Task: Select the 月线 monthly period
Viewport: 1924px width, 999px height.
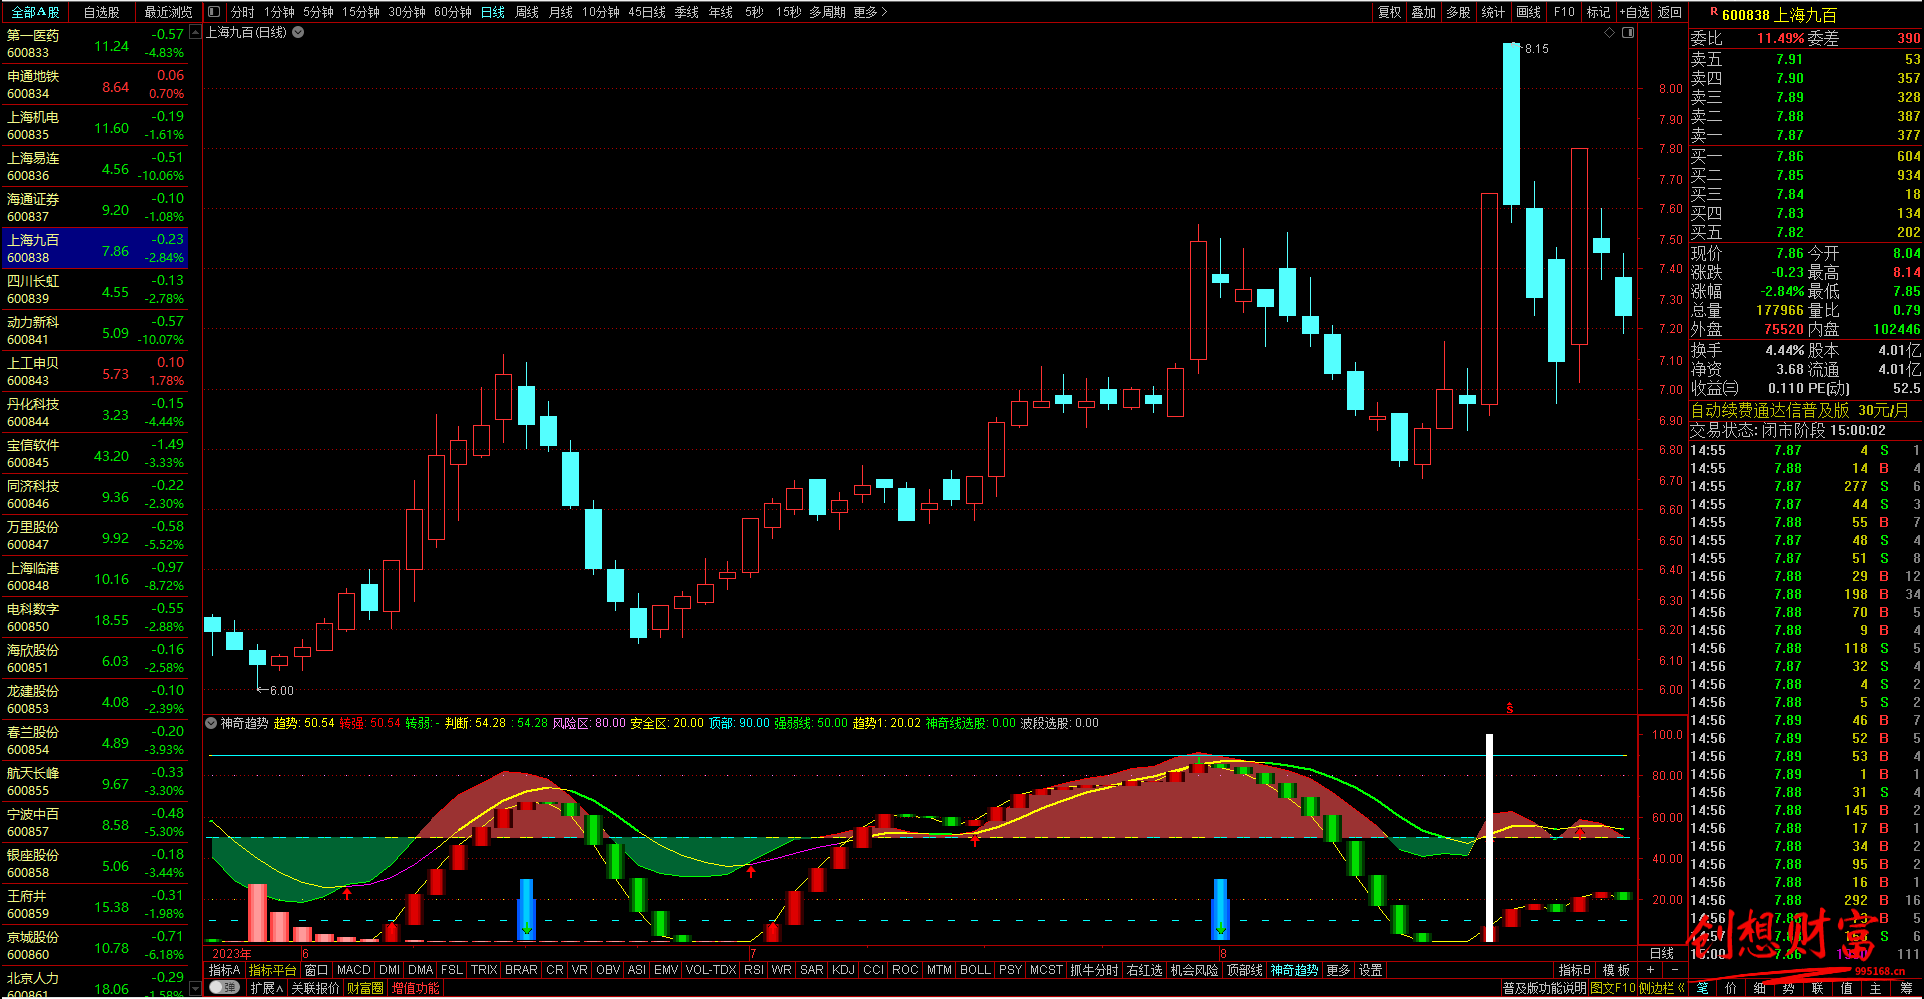Action: (561, 12)
